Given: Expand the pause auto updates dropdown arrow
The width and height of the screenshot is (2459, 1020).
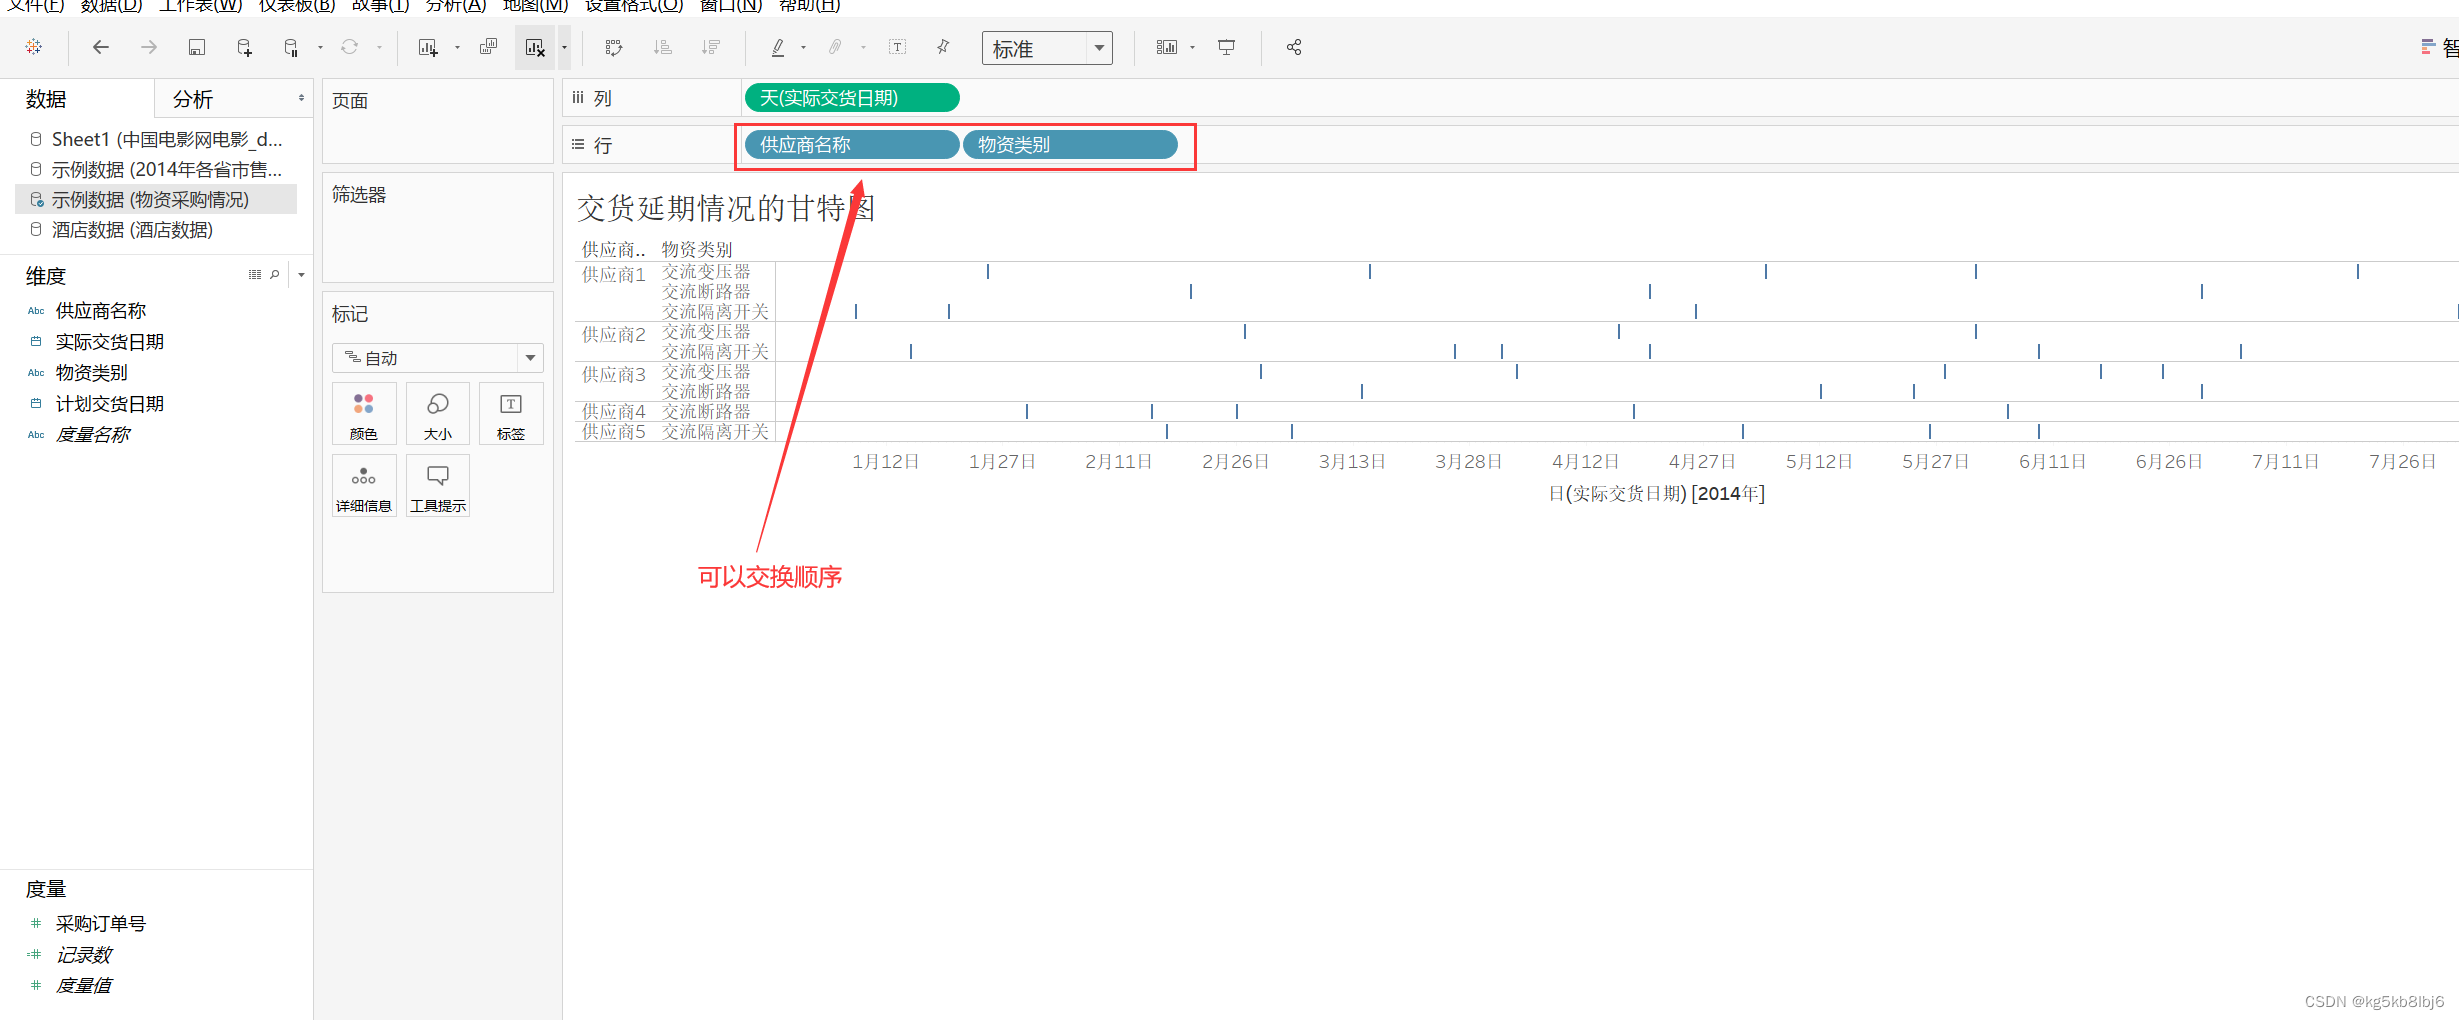Looking at the screenshot, I should coord(320,47).
